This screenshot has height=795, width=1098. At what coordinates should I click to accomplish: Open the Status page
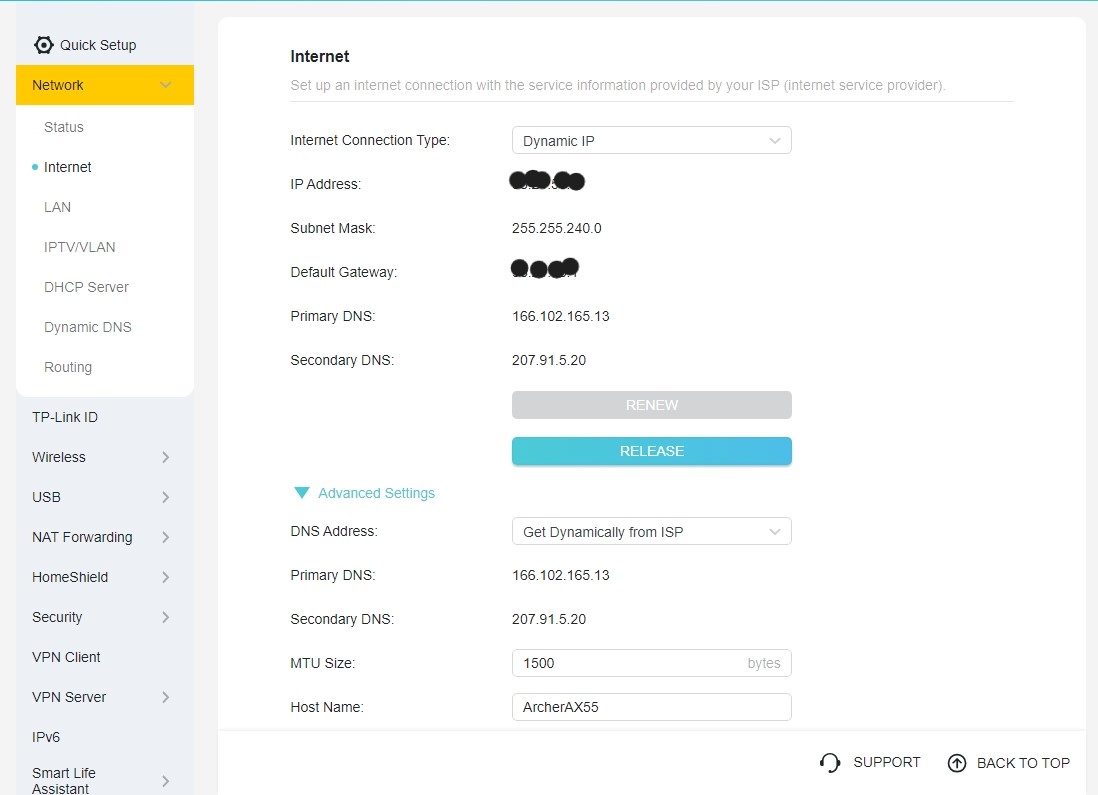click(64, 127)
